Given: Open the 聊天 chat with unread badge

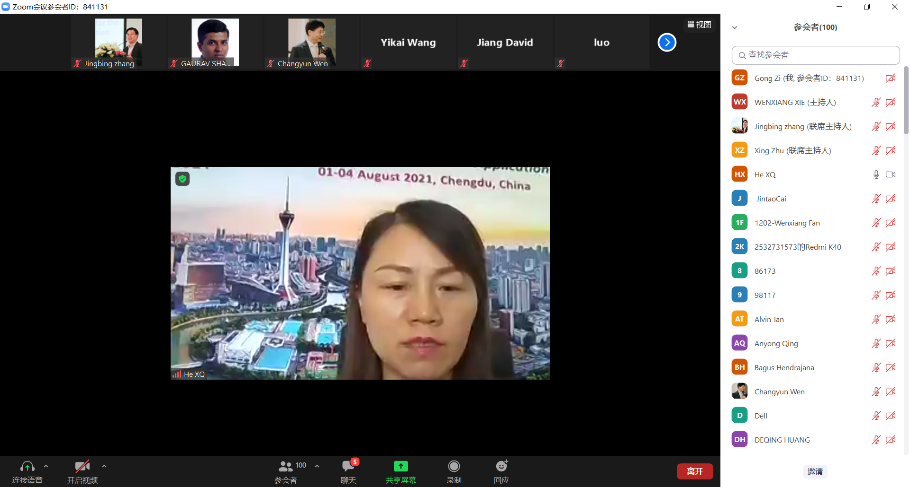Looking at the screenshot, I should [x=348, y=471].
